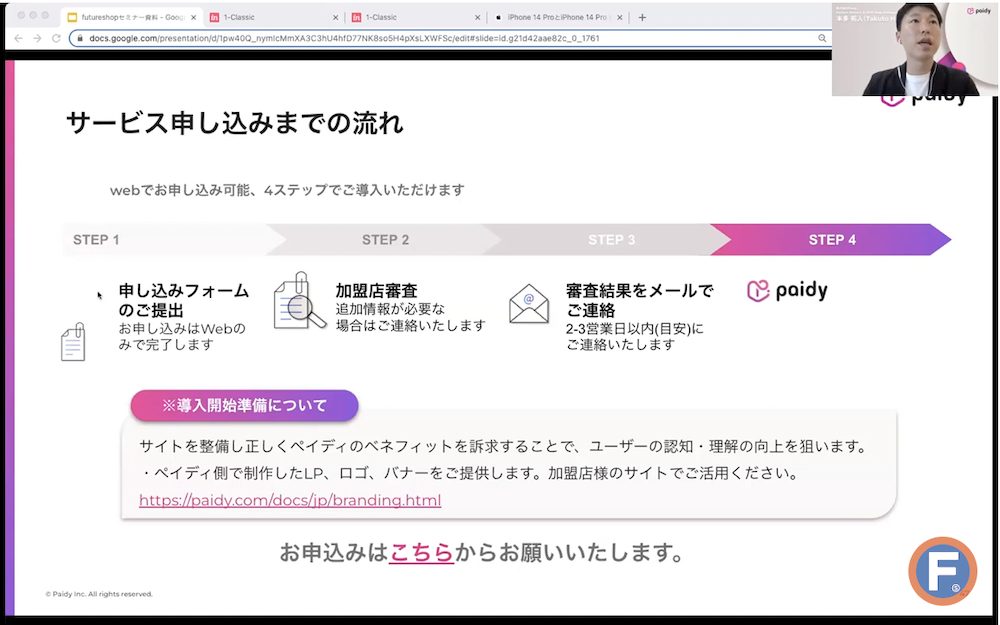The image size is (1000, 625).
Task: Close the second 1-Classic tab
Action: pos(478,17)
